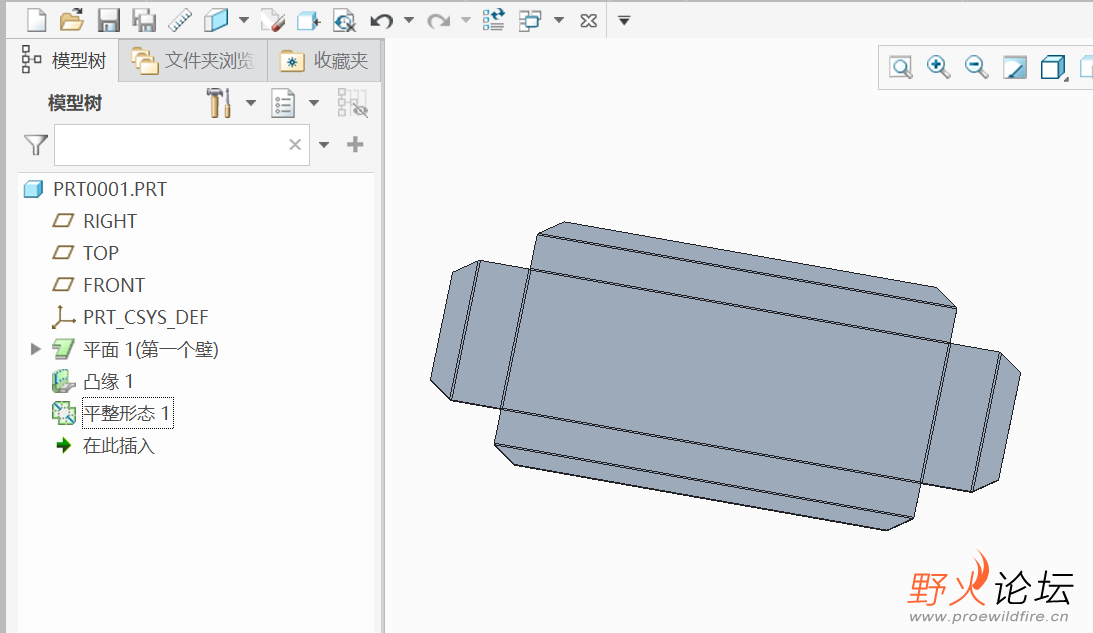Close the current window with the X icon
The image size is (1093, 633).
(588, 21)
